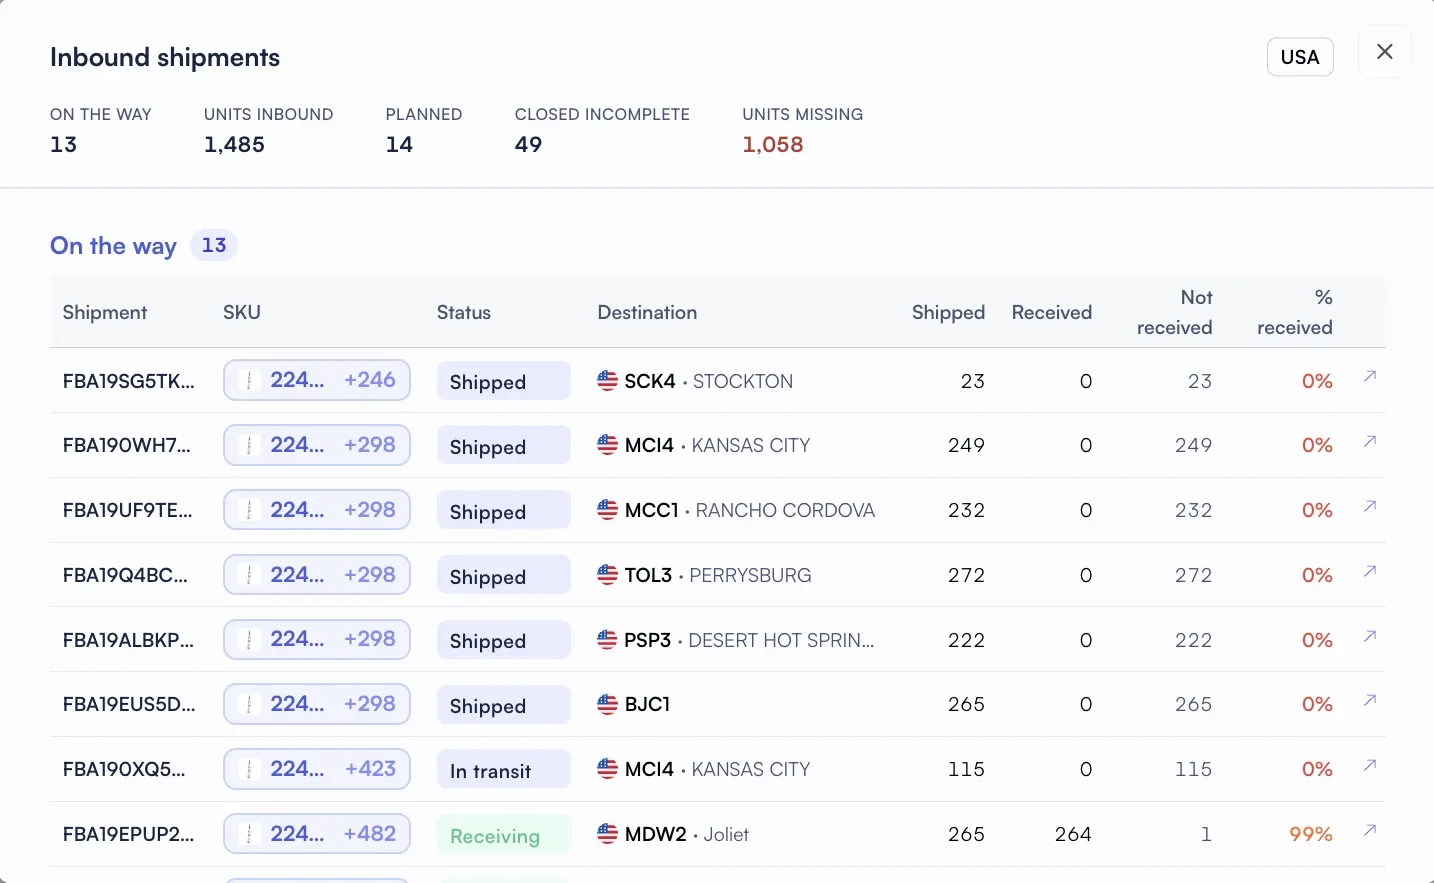Open external link arrow for TOL3 Perrysburg row
Viewport: 1434px width, 883px height.
pyautogui.click(x=1370, y=571)
